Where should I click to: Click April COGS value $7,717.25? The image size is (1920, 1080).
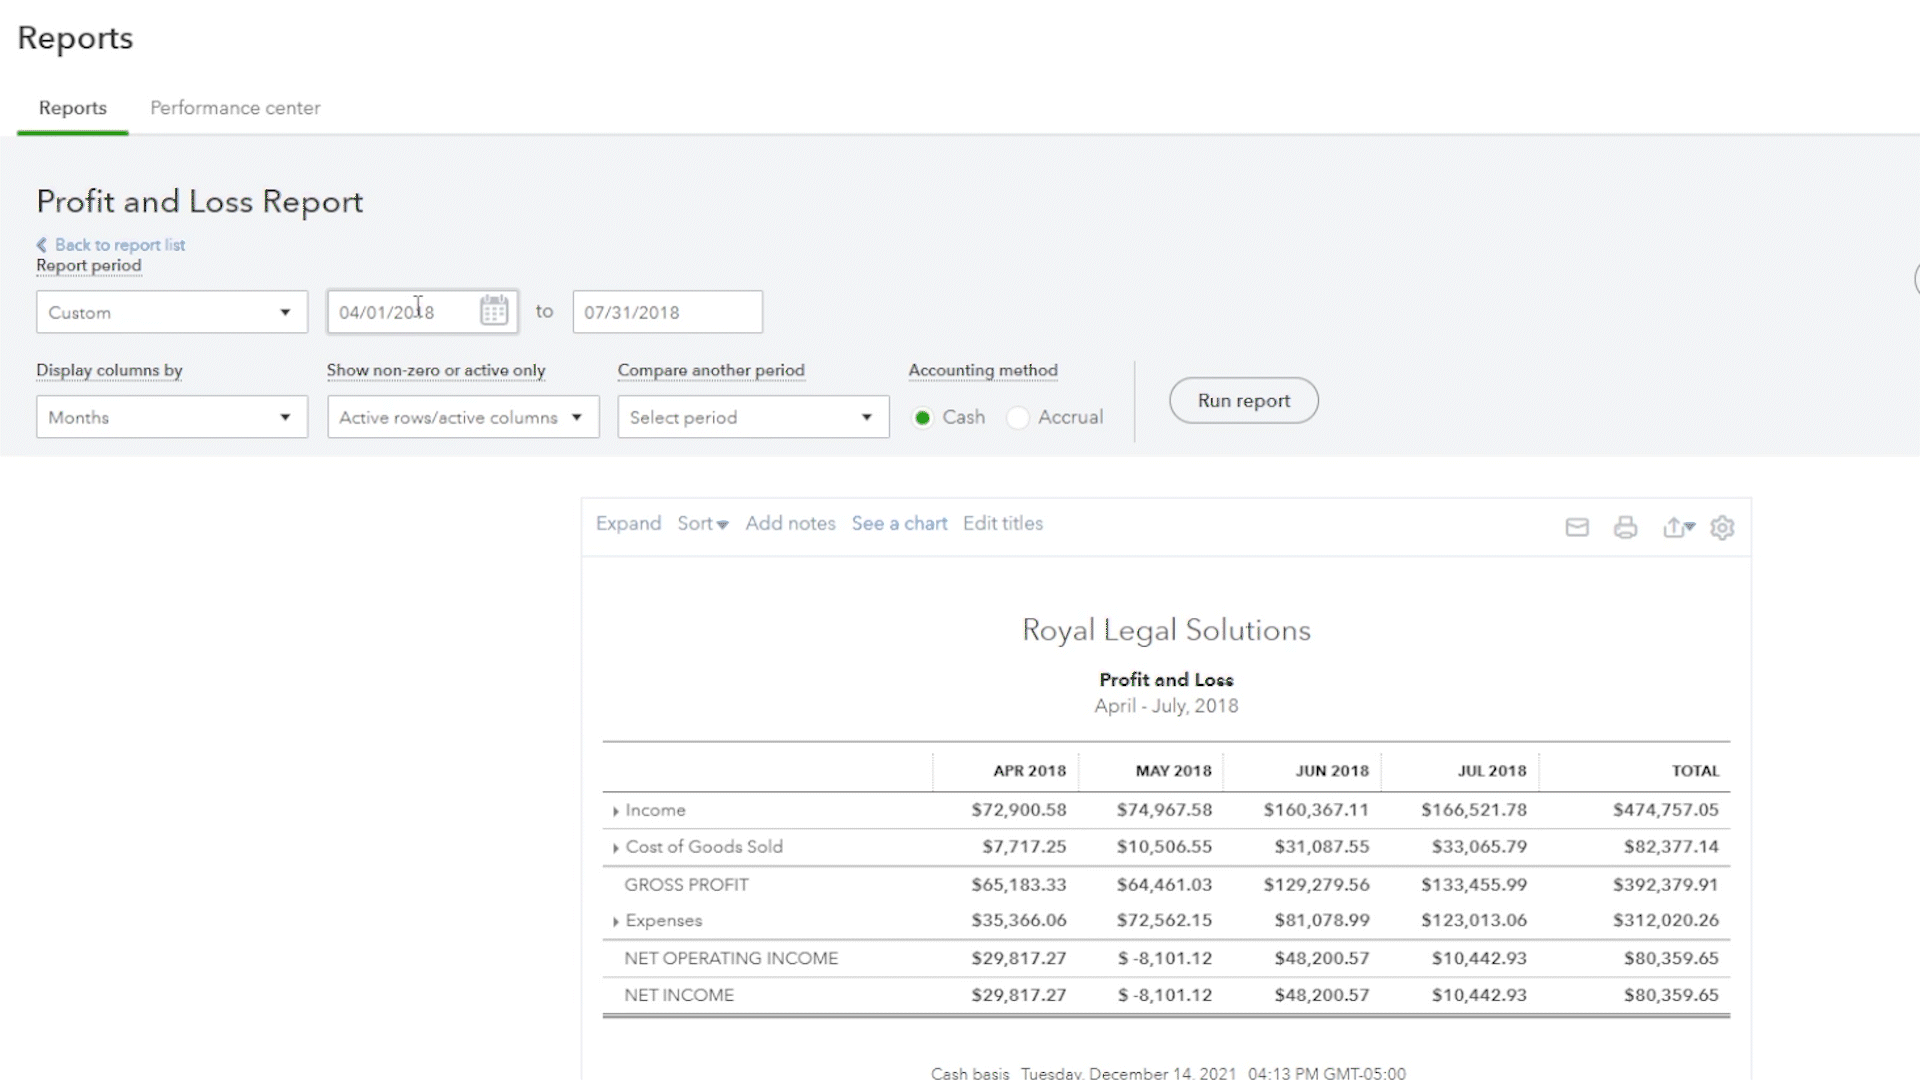coord(1024,847)
